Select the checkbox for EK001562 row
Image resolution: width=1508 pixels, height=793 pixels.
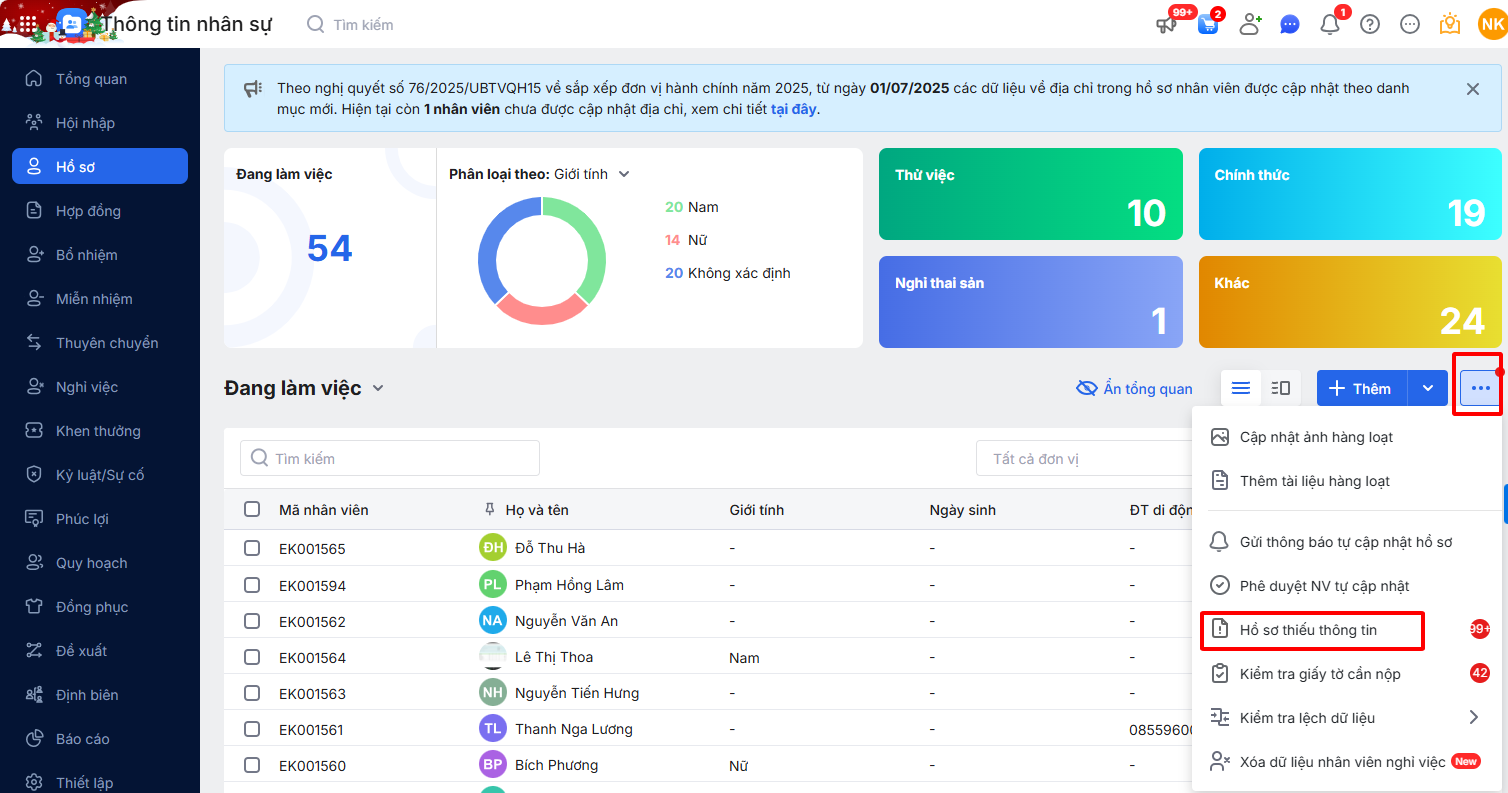pyautogui.click(x=252, y=621)
